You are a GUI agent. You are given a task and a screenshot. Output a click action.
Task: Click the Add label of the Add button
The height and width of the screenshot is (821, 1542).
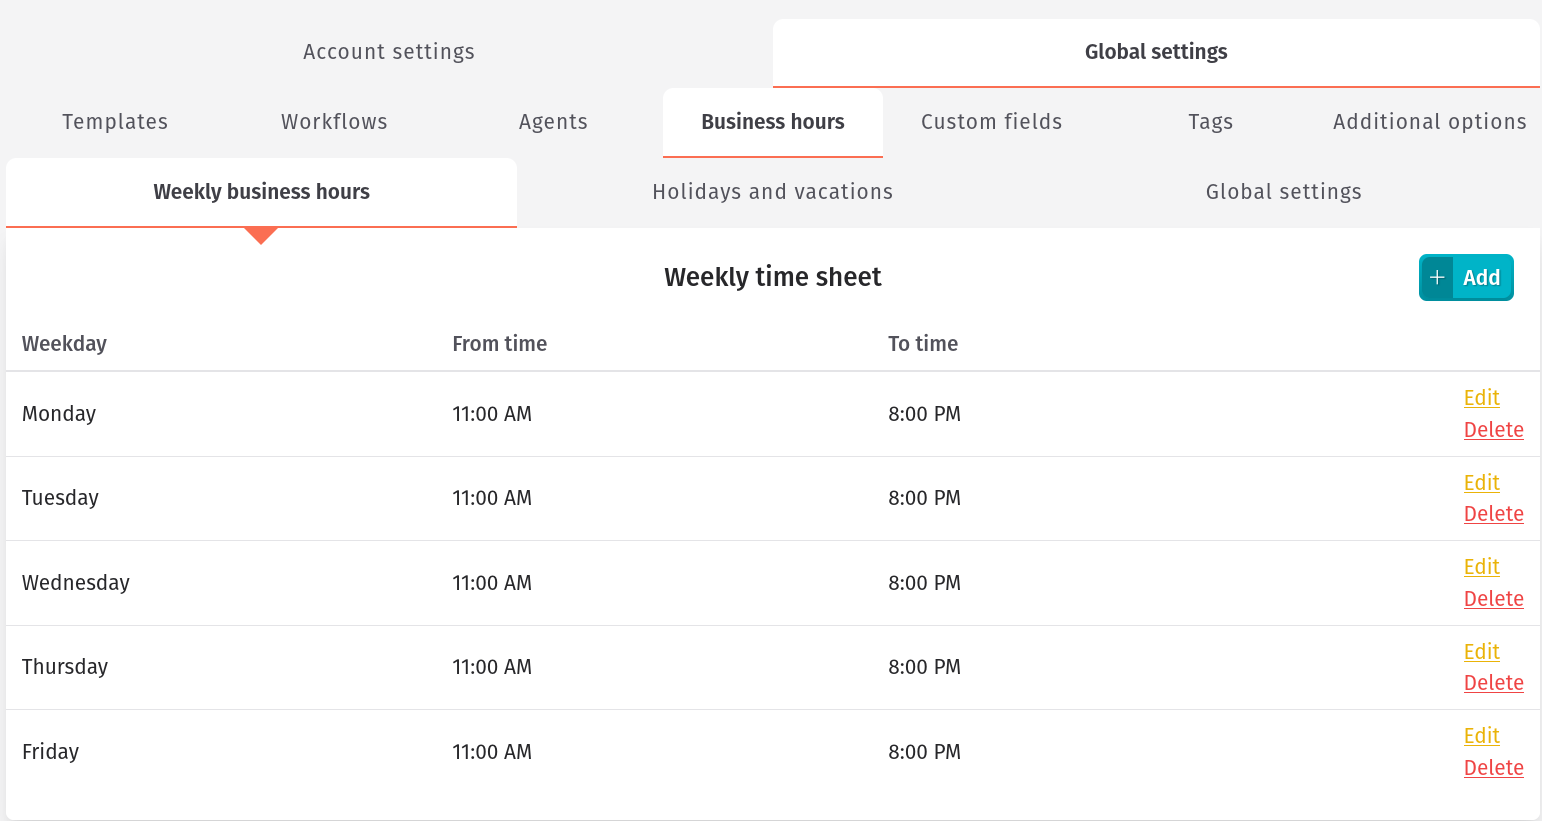click(1481, 278)
